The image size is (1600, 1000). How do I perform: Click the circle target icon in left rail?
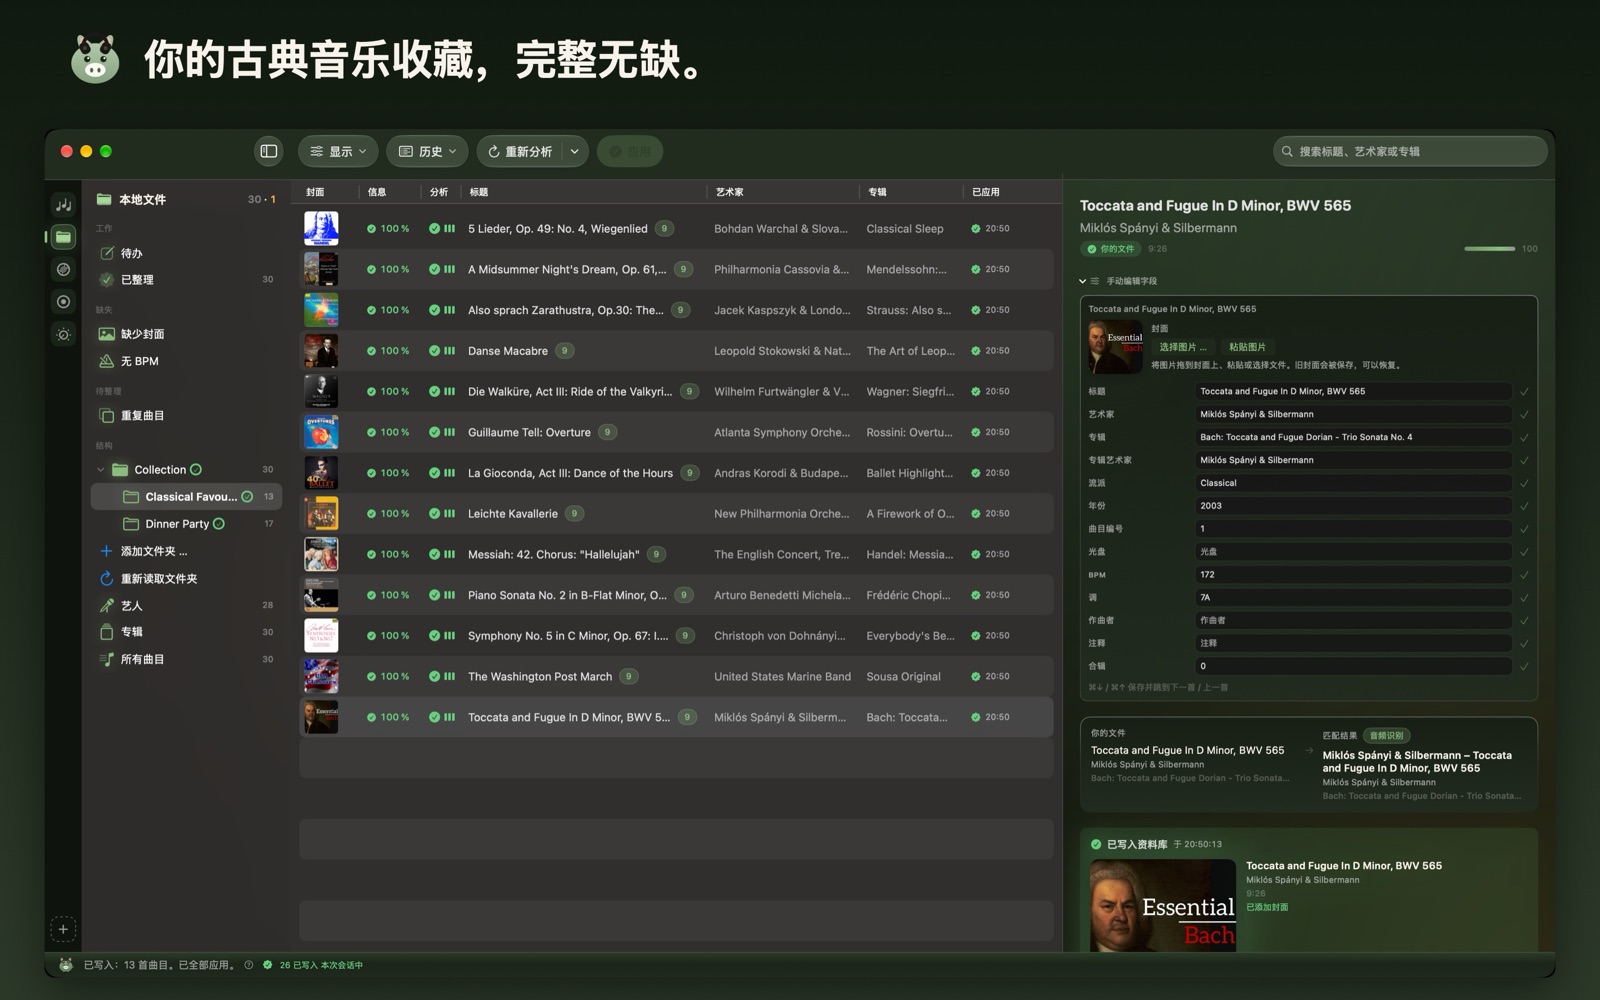point(63,301)
